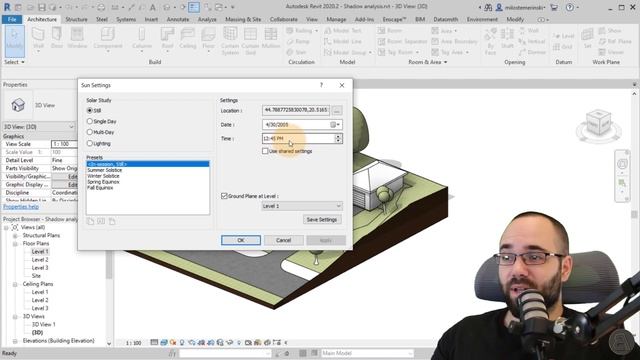Switch to the Manage ribbon tab
640x360 pixels.
(336, 19)
